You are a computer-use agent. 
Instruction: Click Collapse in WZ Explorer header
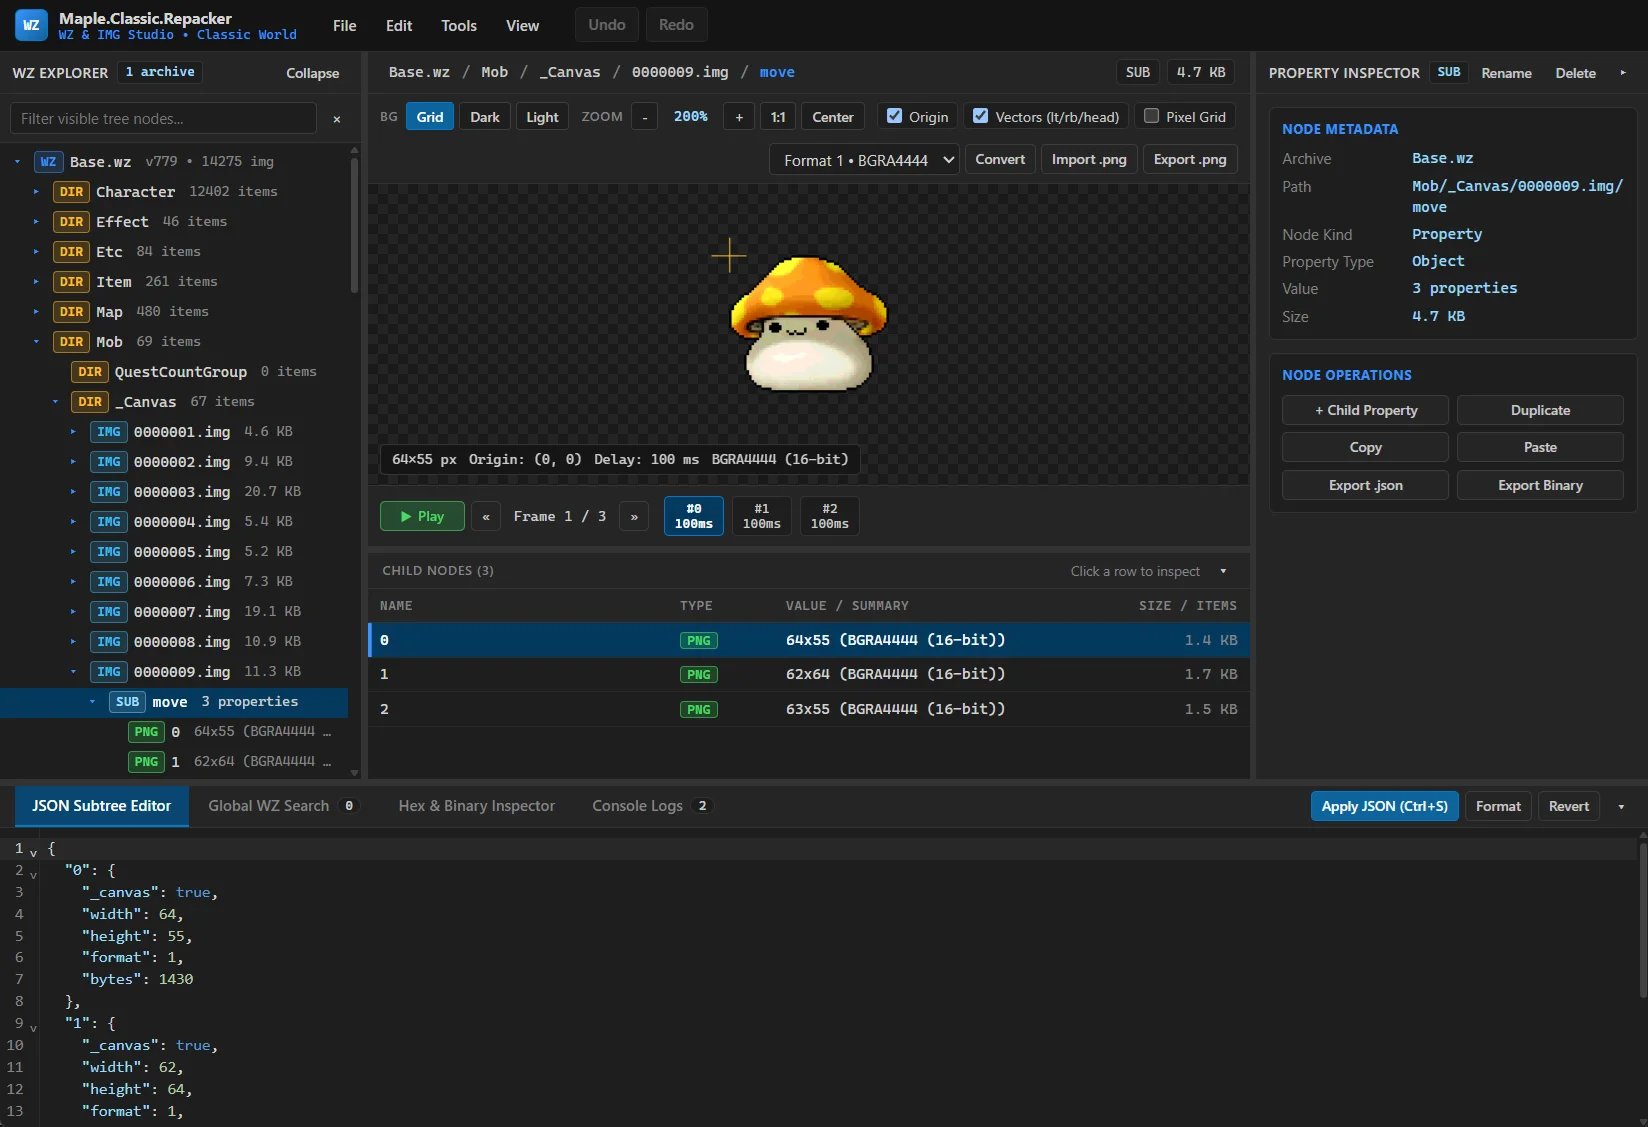coord(312,73)
